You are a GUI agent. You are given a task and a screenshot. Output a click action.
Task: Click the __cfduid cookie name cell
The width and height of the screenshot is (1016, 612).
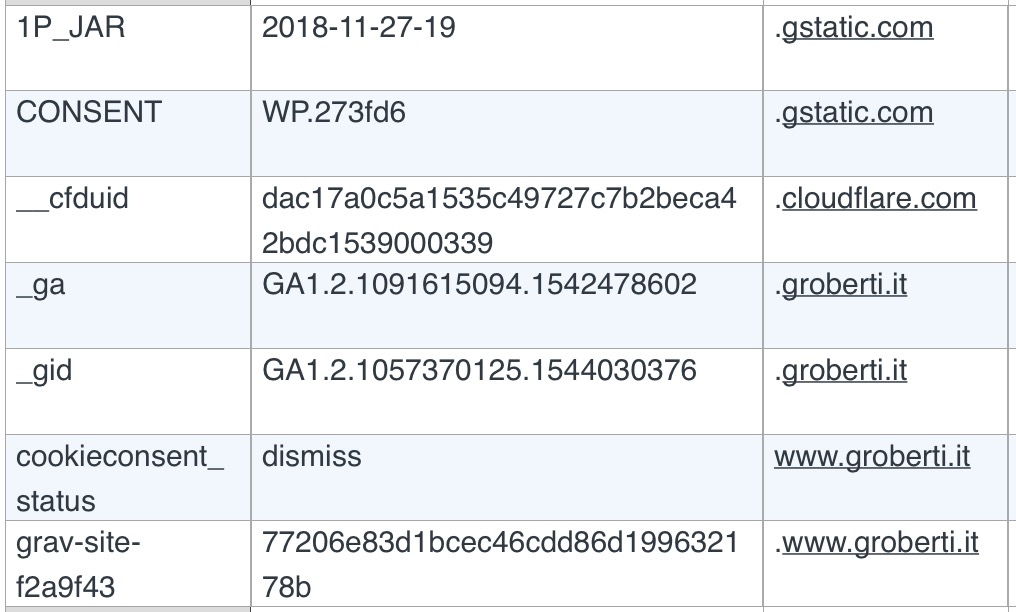point(128,220)
